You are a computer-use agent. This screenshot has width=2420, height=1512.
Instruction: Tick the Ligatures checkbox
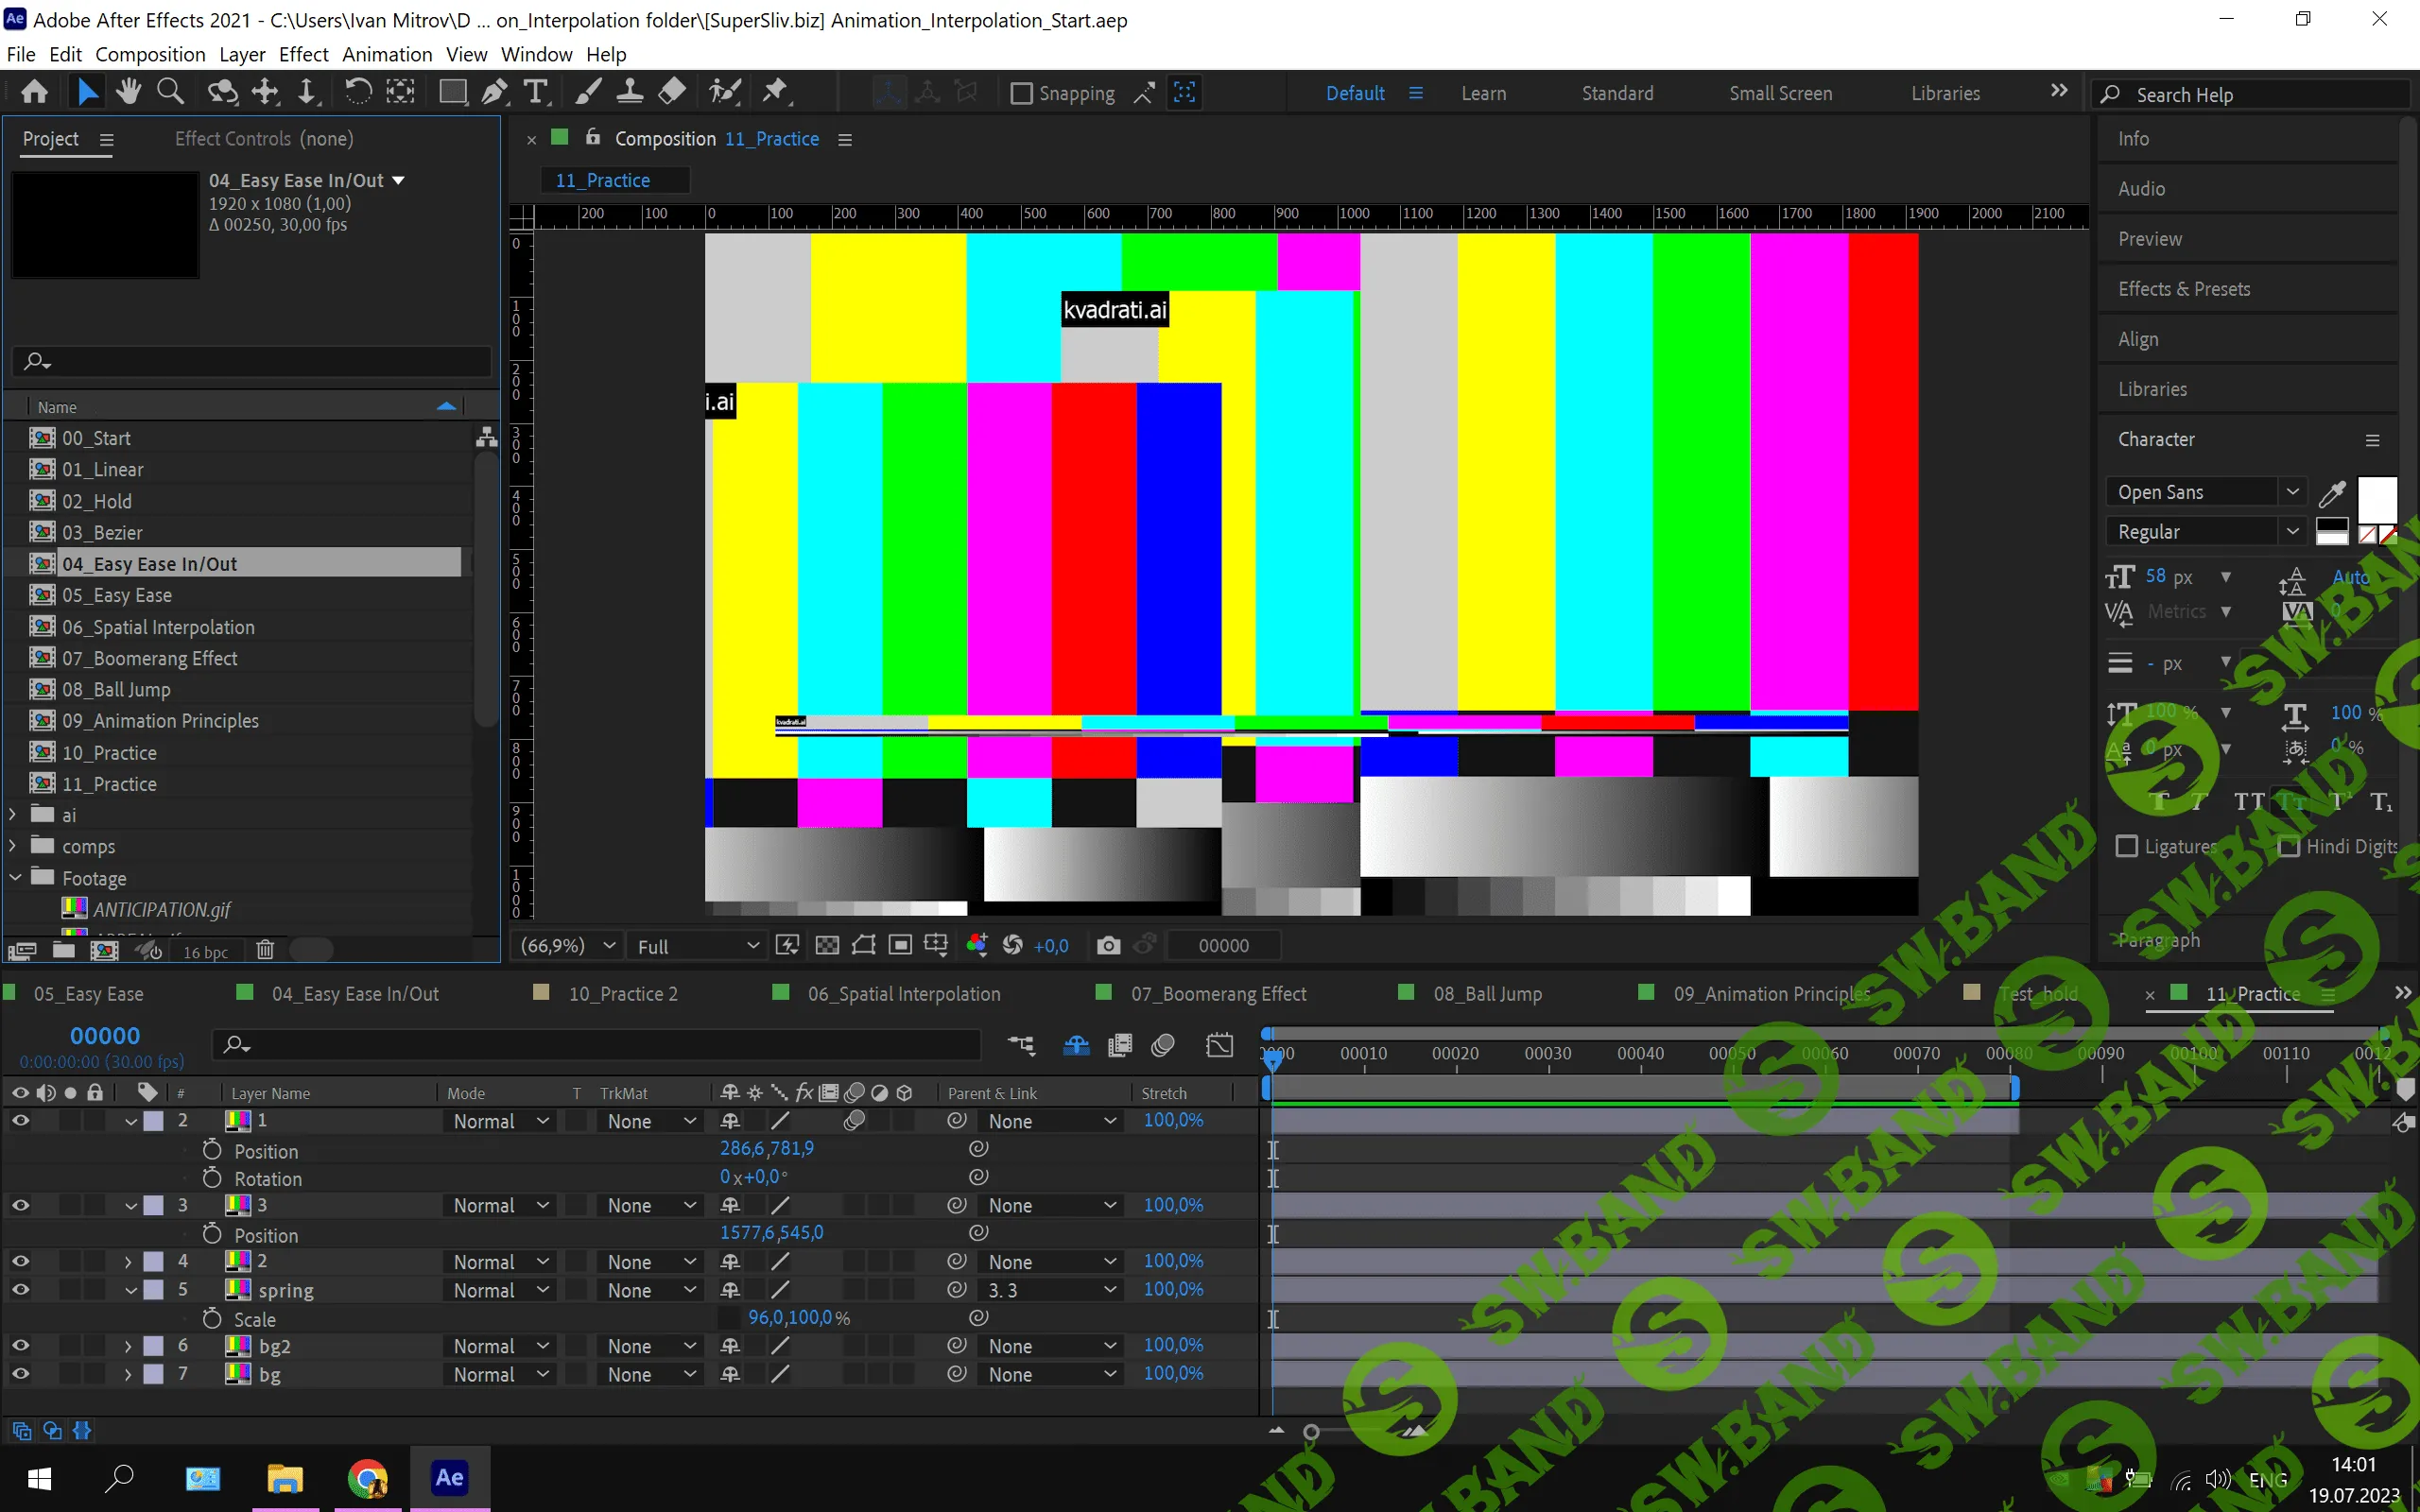2127,847
